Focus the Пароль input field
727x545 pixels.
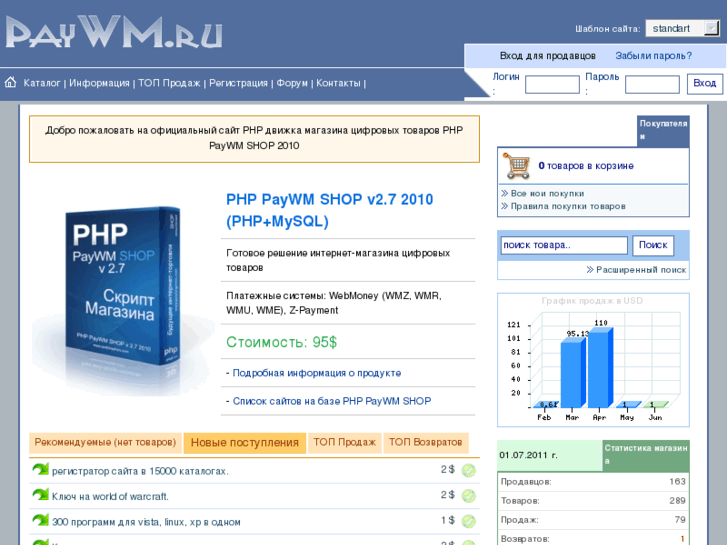(652, 84)
